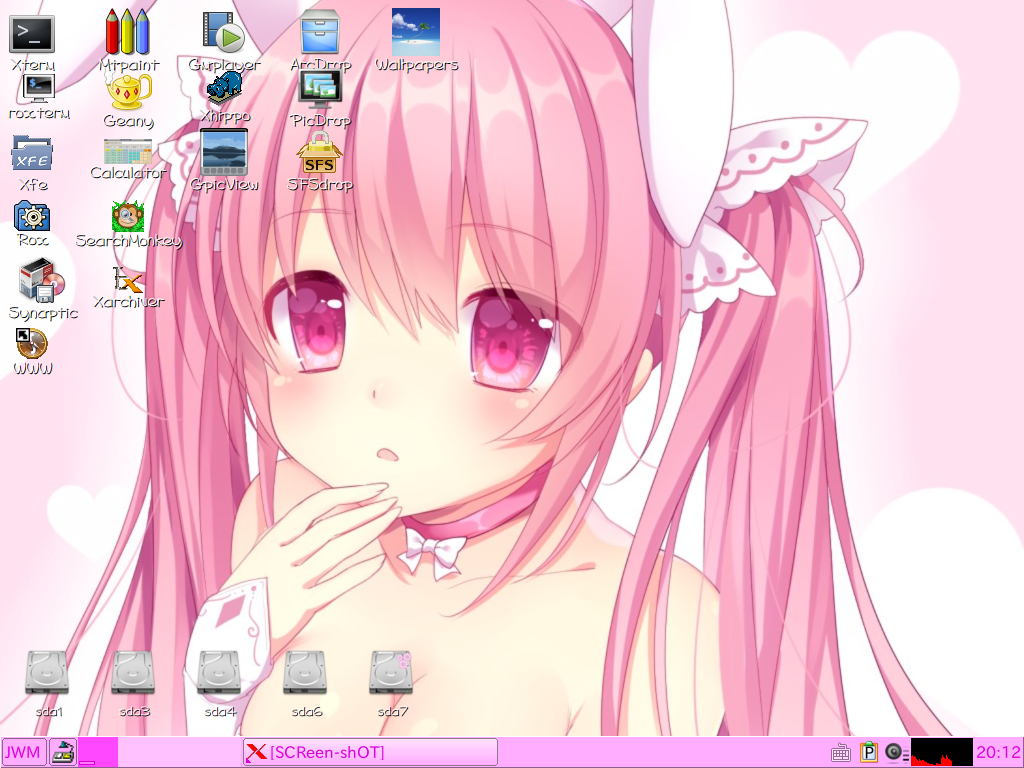The height and width of the screenshot is (768, 1024).
Task: Launch the Calculator desktop icon
Action: coord(128,152)
